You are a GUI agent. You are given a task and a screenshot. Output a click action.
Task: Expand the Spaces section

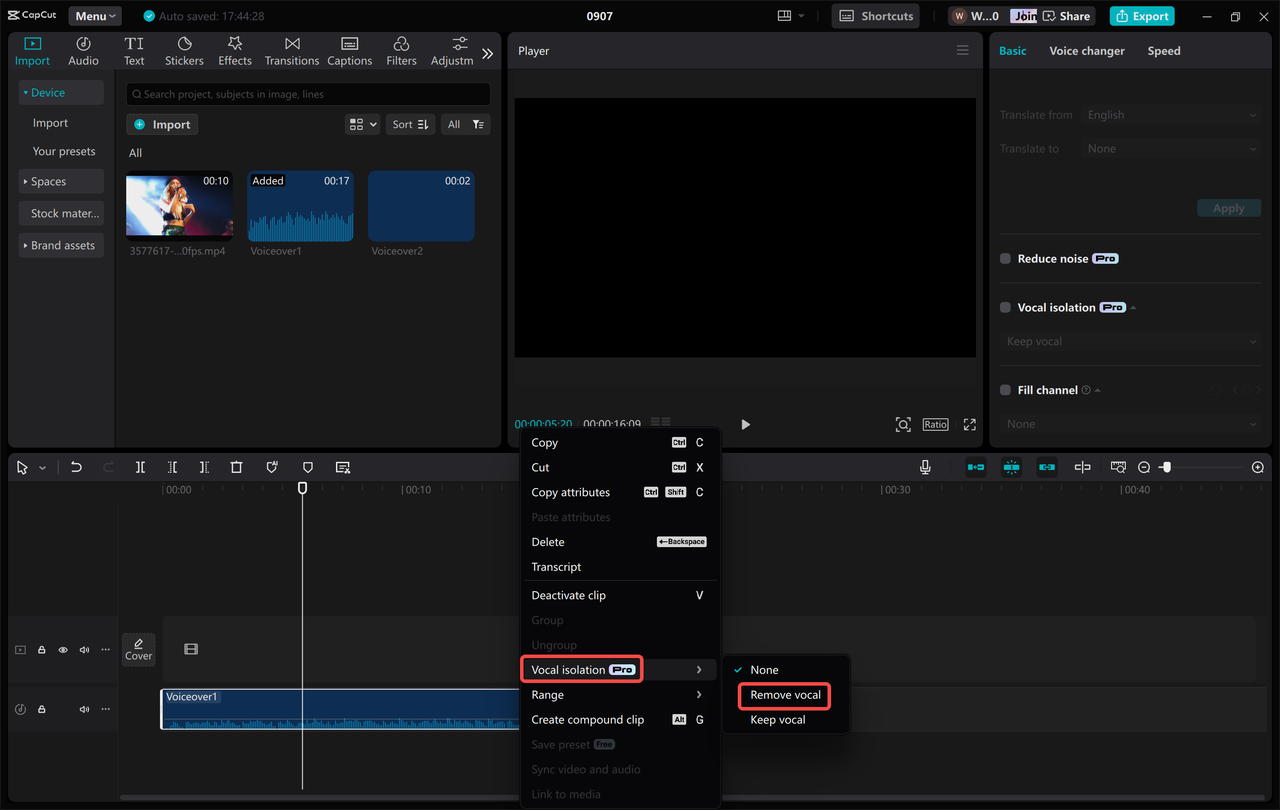tap(61, 181)
